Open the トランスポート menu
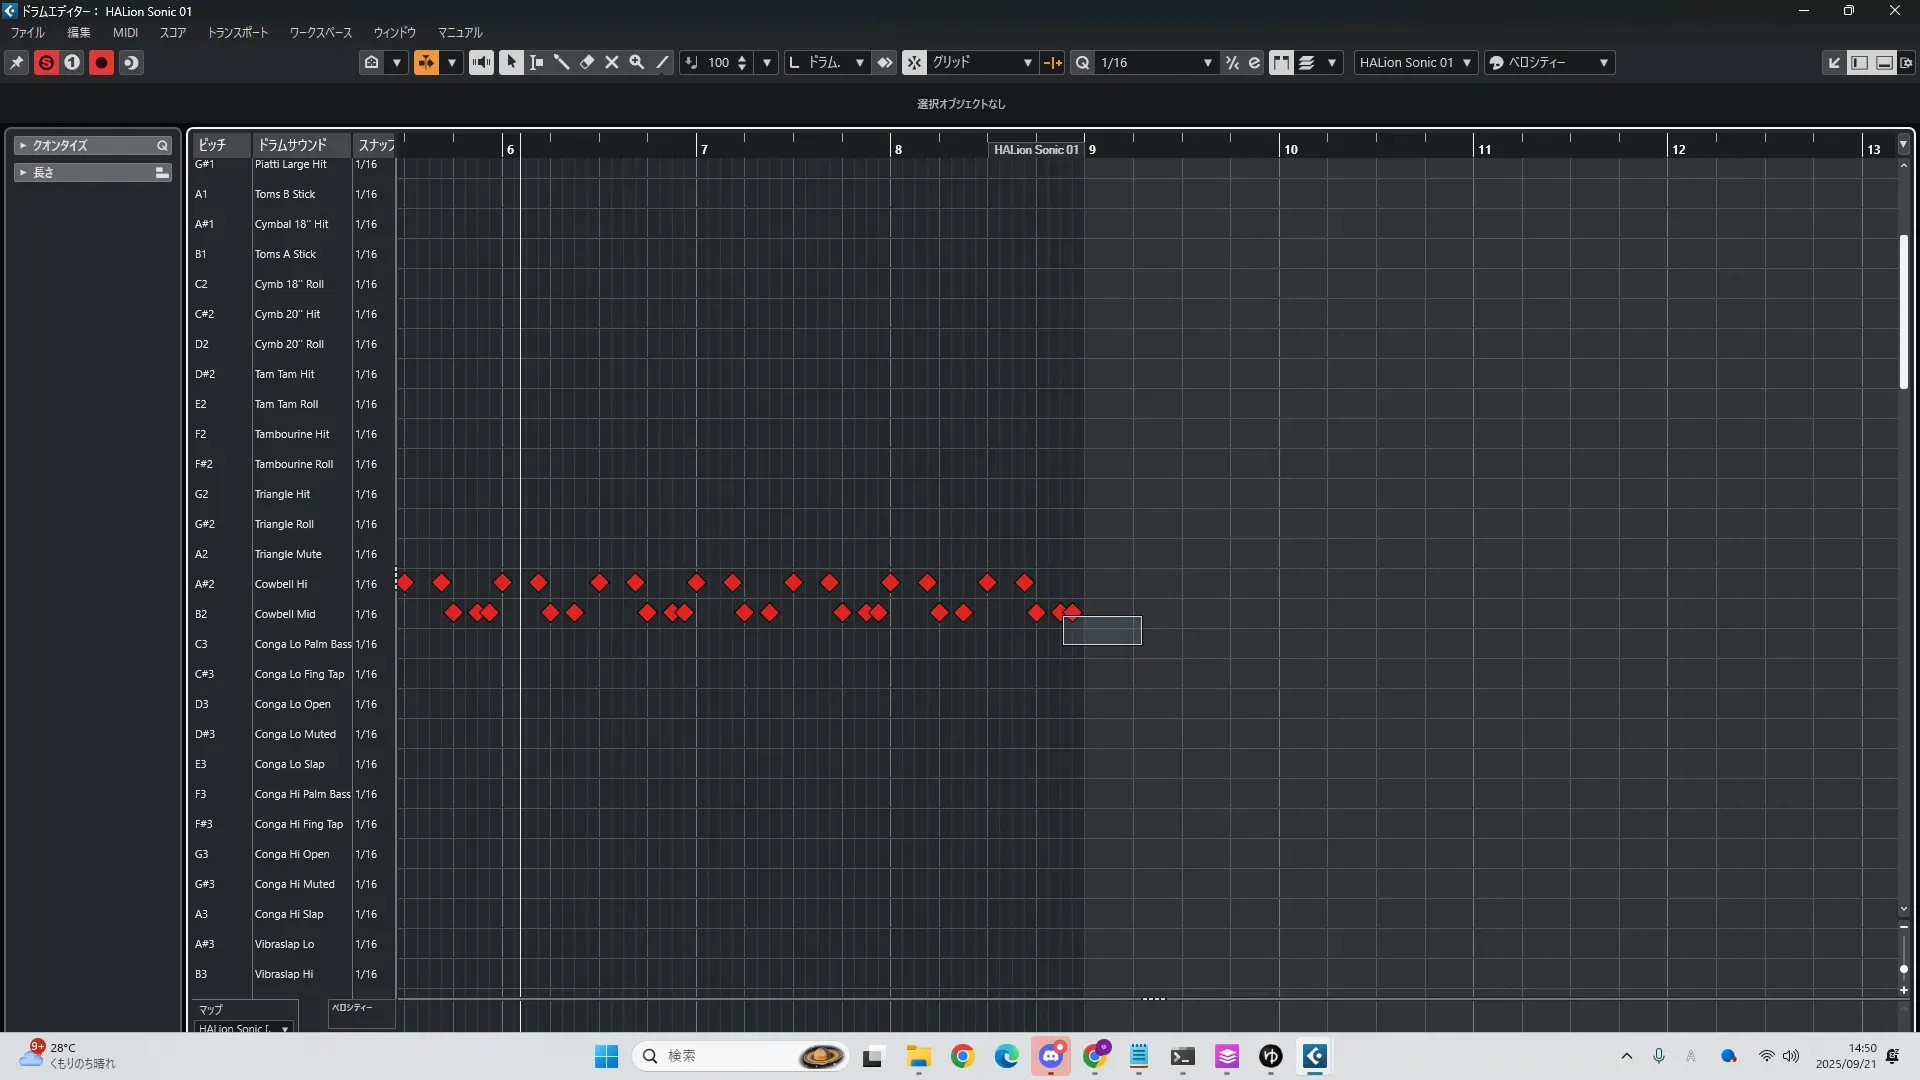Image resolution: width=1920 pixels, height=1080 pixels. (237, 32)
